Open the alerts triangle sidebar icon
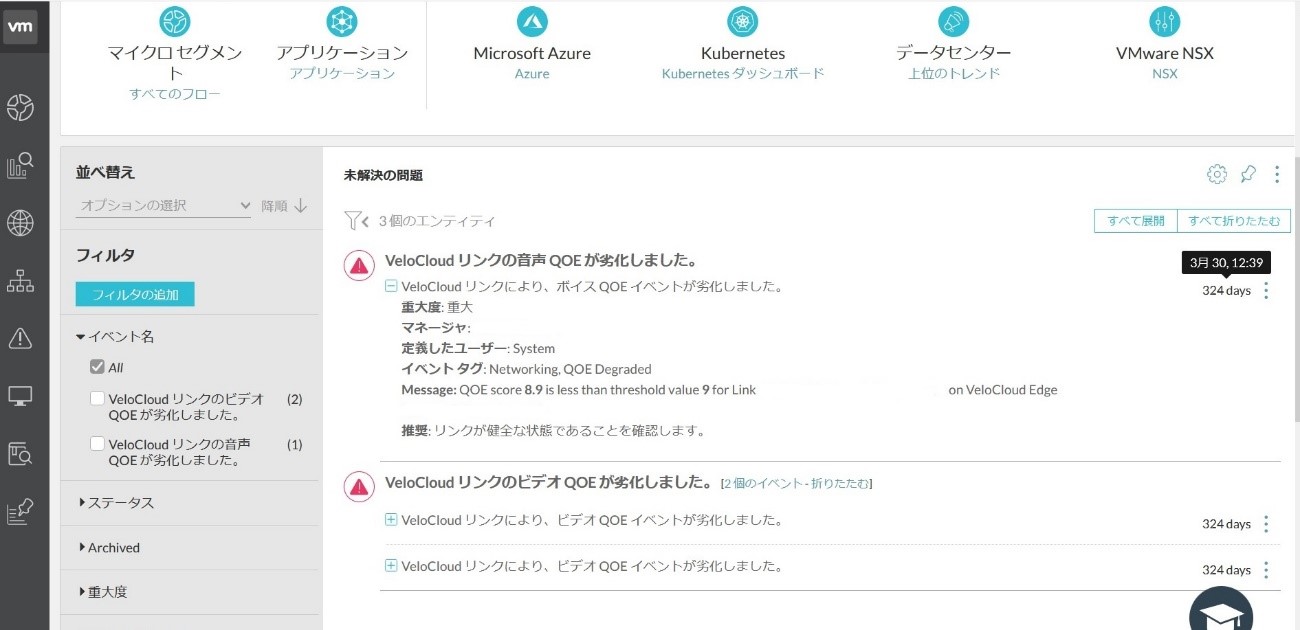Viewport: 1300px width, 630px height. tap(21, 338)
